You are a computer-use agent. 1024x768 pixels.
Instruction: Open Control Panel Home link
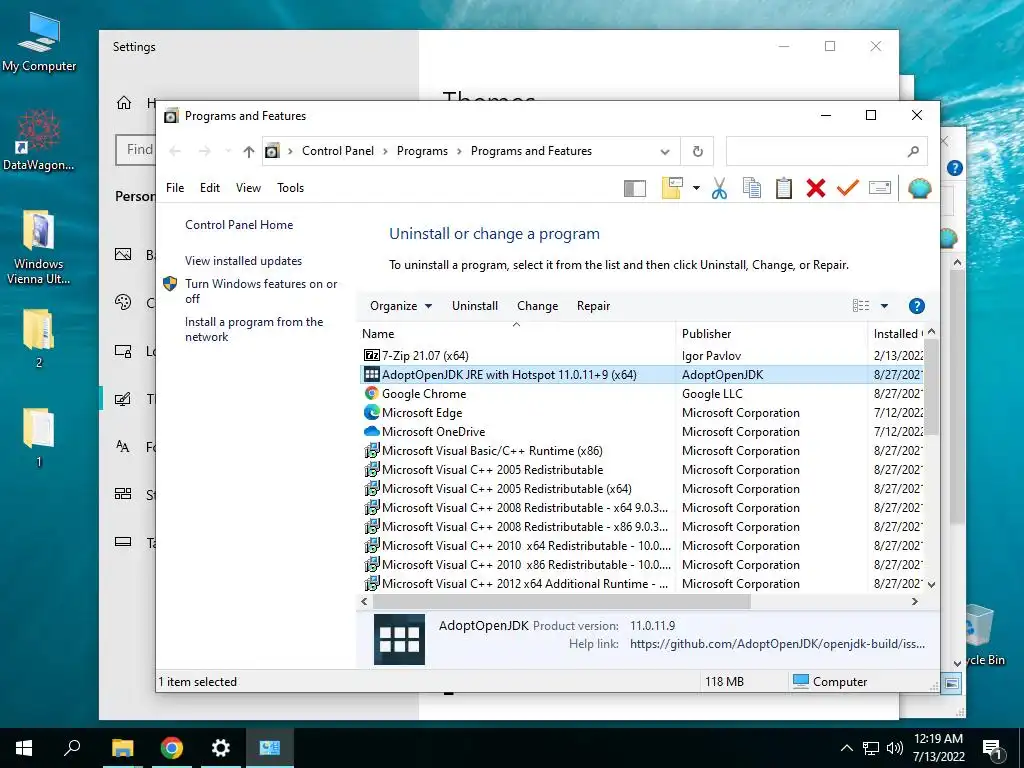click(239, 225)
